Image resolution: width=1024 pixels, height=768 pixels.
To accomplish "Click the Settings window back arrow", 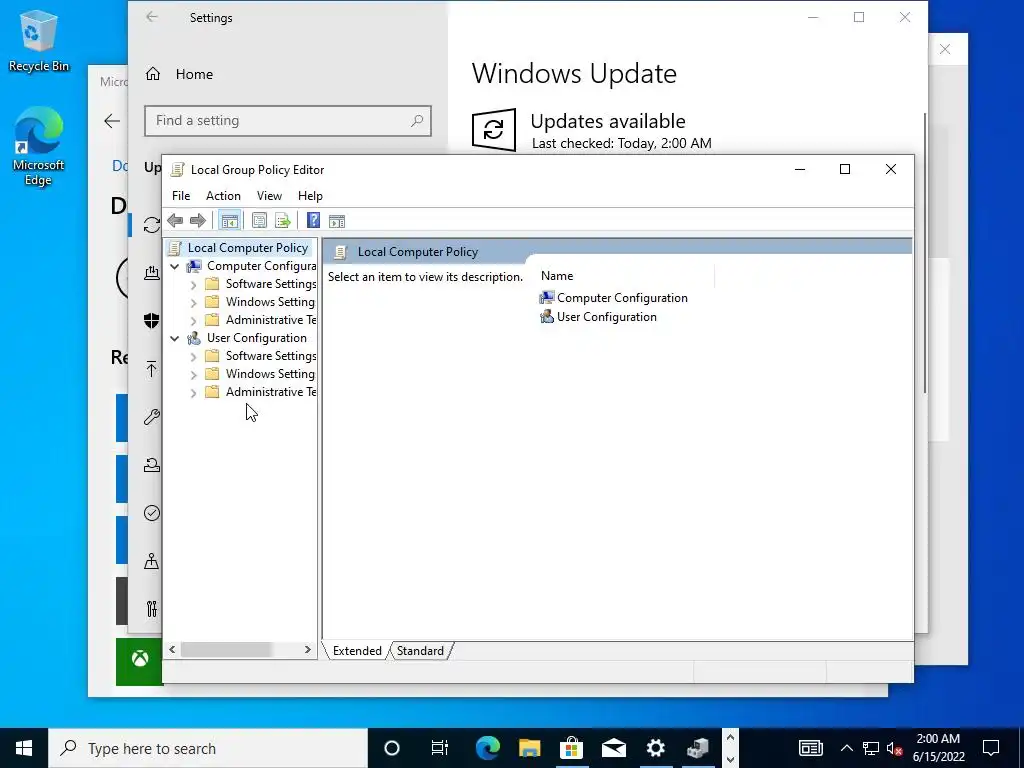I will (x=152, y=18).
